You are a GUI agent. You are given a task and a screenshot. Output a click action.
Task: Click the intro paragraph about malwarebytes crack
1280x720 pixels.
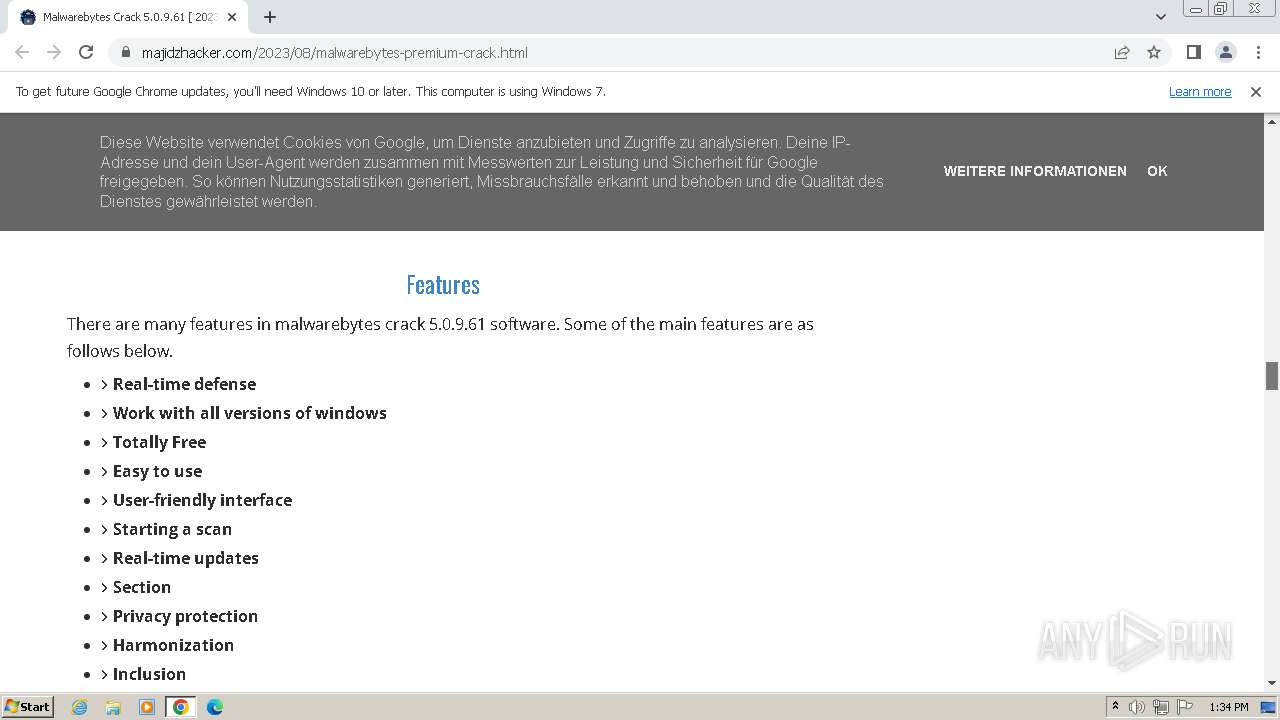tap(440, 337)
